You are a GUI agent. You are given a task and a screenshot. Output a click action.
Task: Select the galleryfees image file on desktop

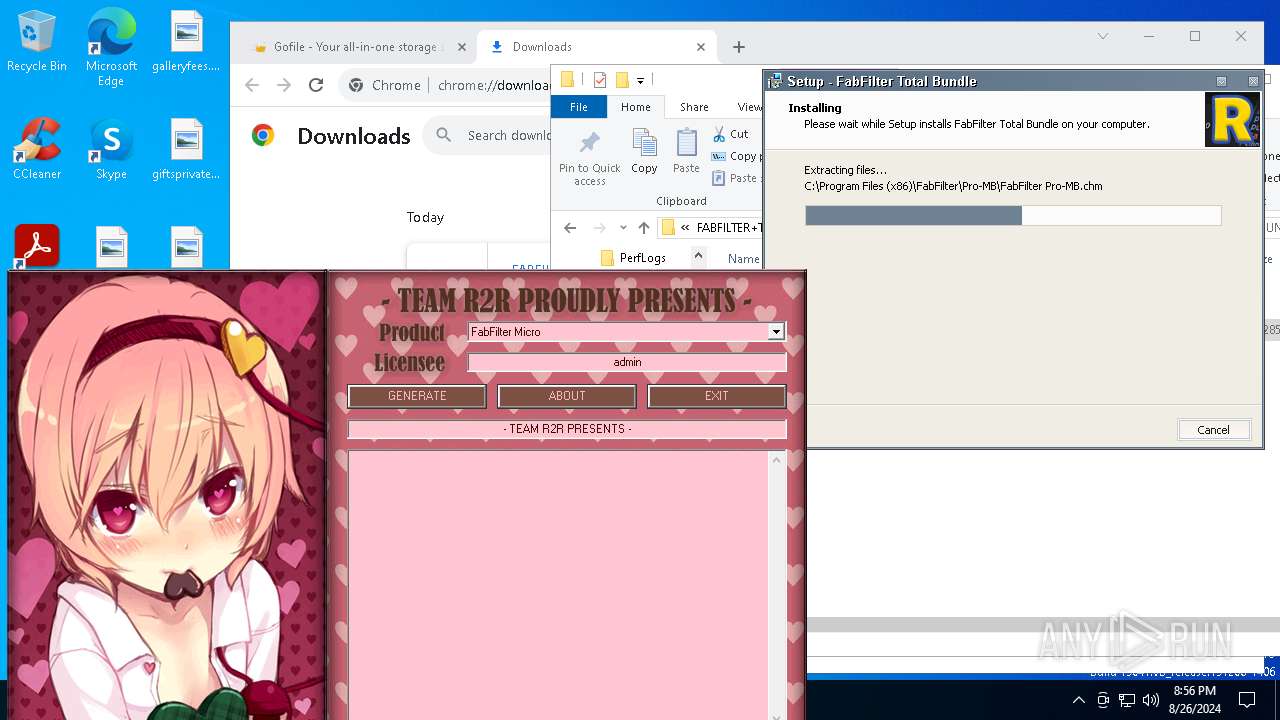(186, 42)
